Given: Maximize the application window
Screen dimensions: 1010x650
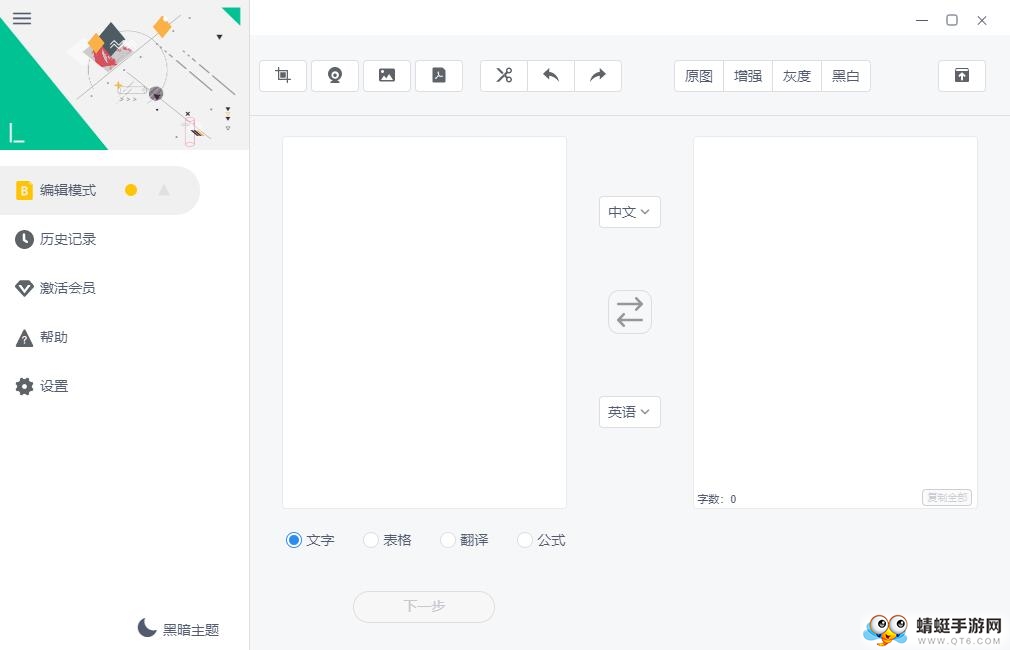Looking at the screenshot, I should [952, 21].
